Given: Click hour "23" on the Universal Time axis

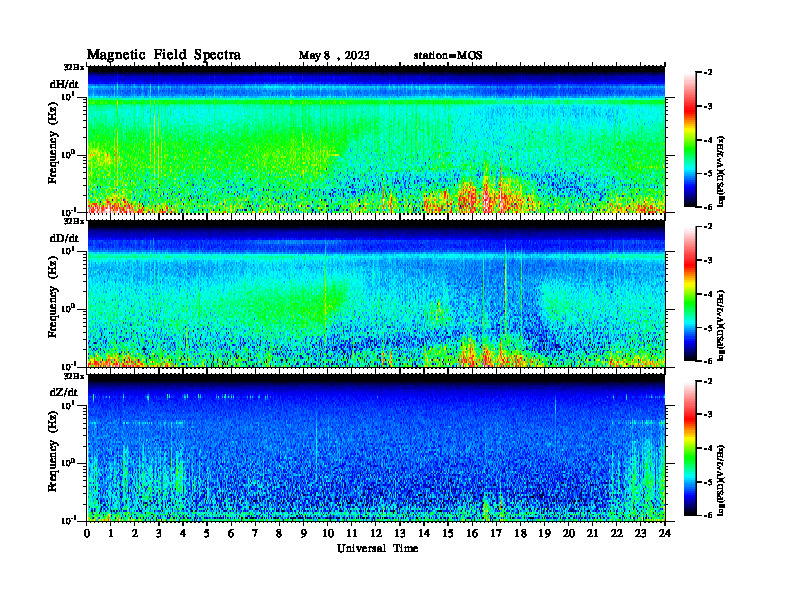Looking at the screenshot, I should click(640, 533).
